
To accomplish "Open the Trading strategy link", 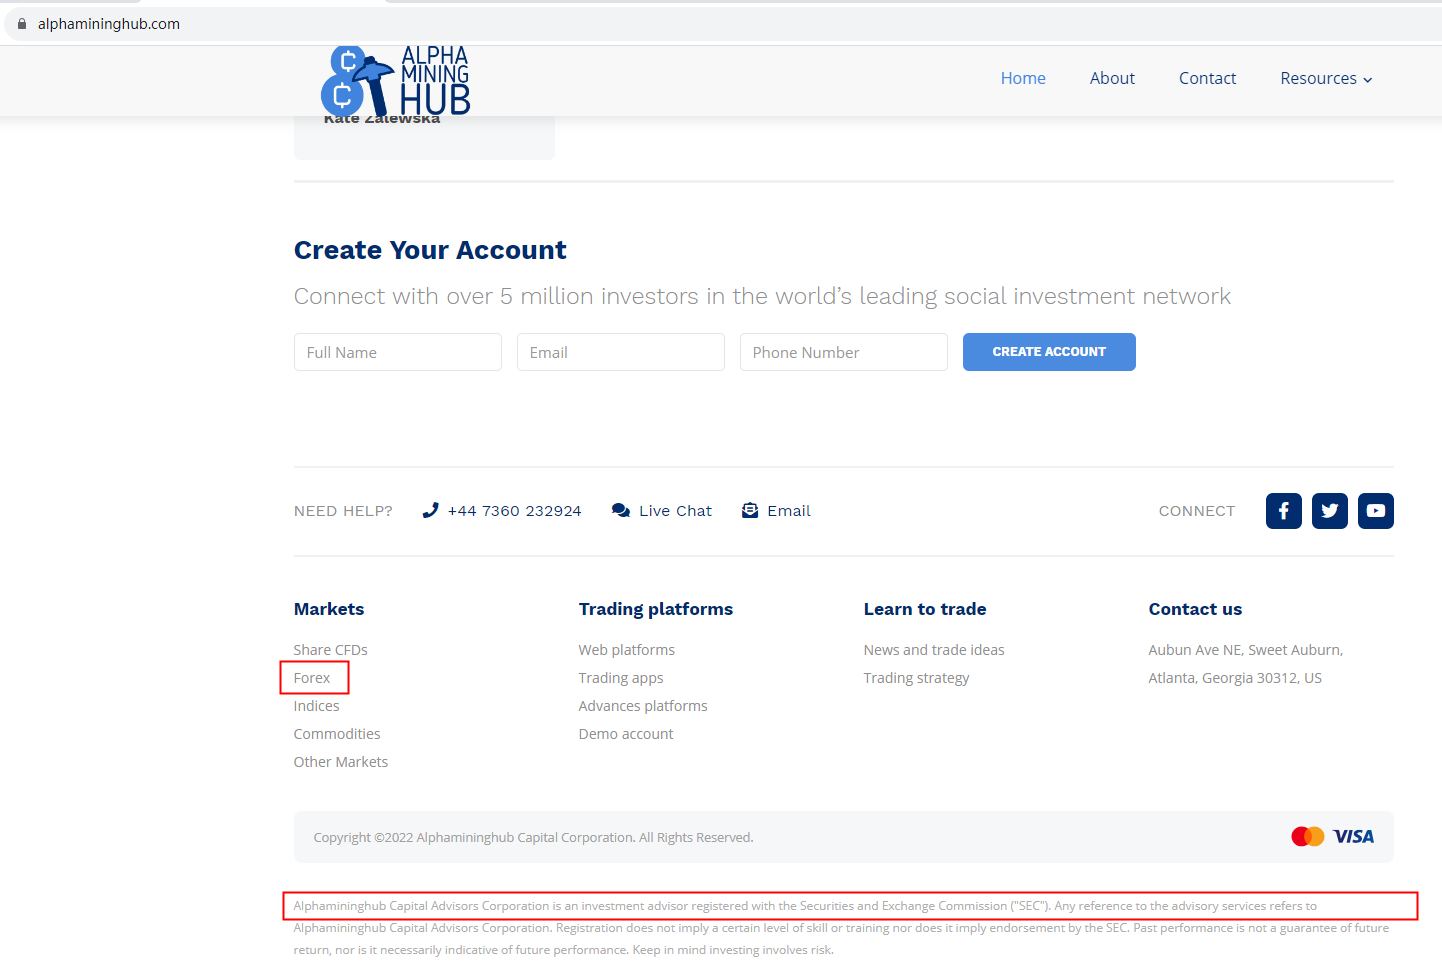I will [x=917, y=678].
